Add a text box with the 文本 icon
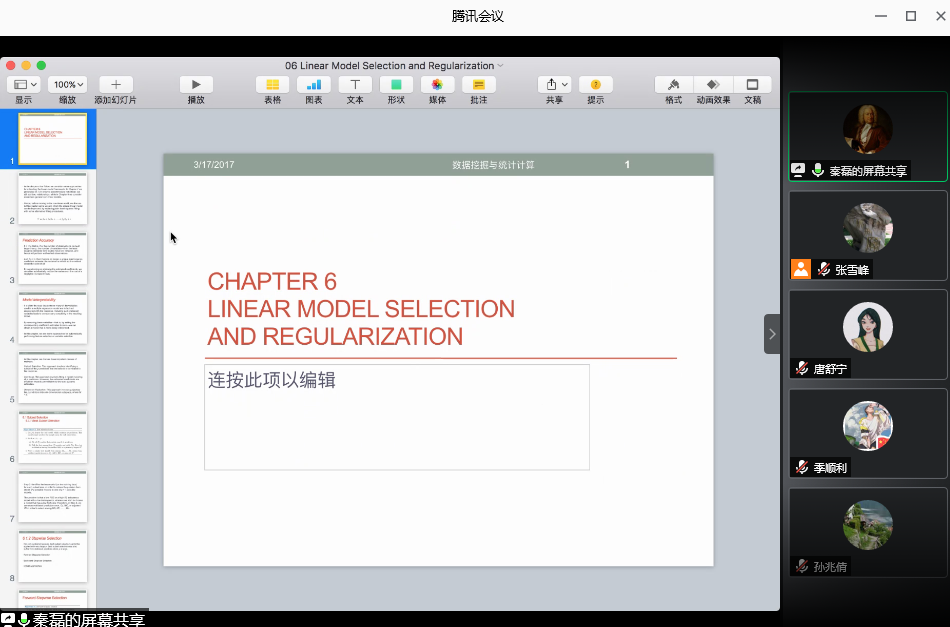The height and width of the screenshot is (627, 950). [355, 85]
